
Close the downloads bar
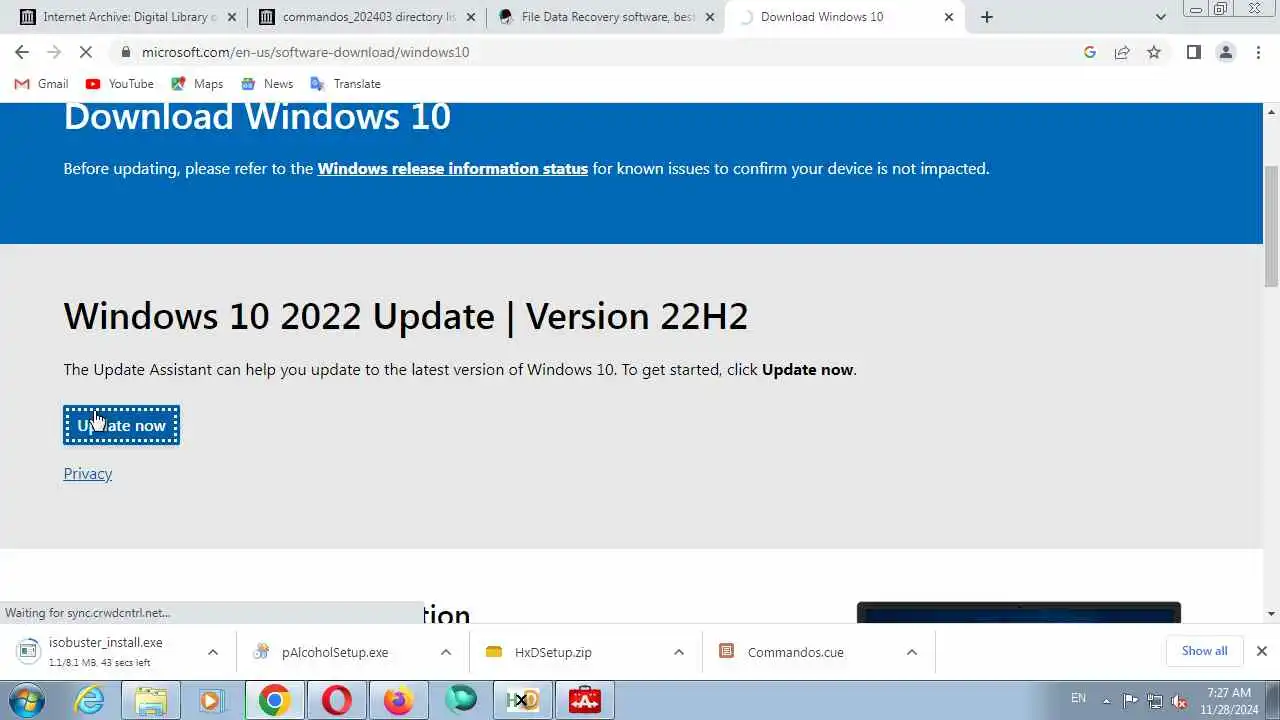pyautogui.click(x=1261, y=651)
